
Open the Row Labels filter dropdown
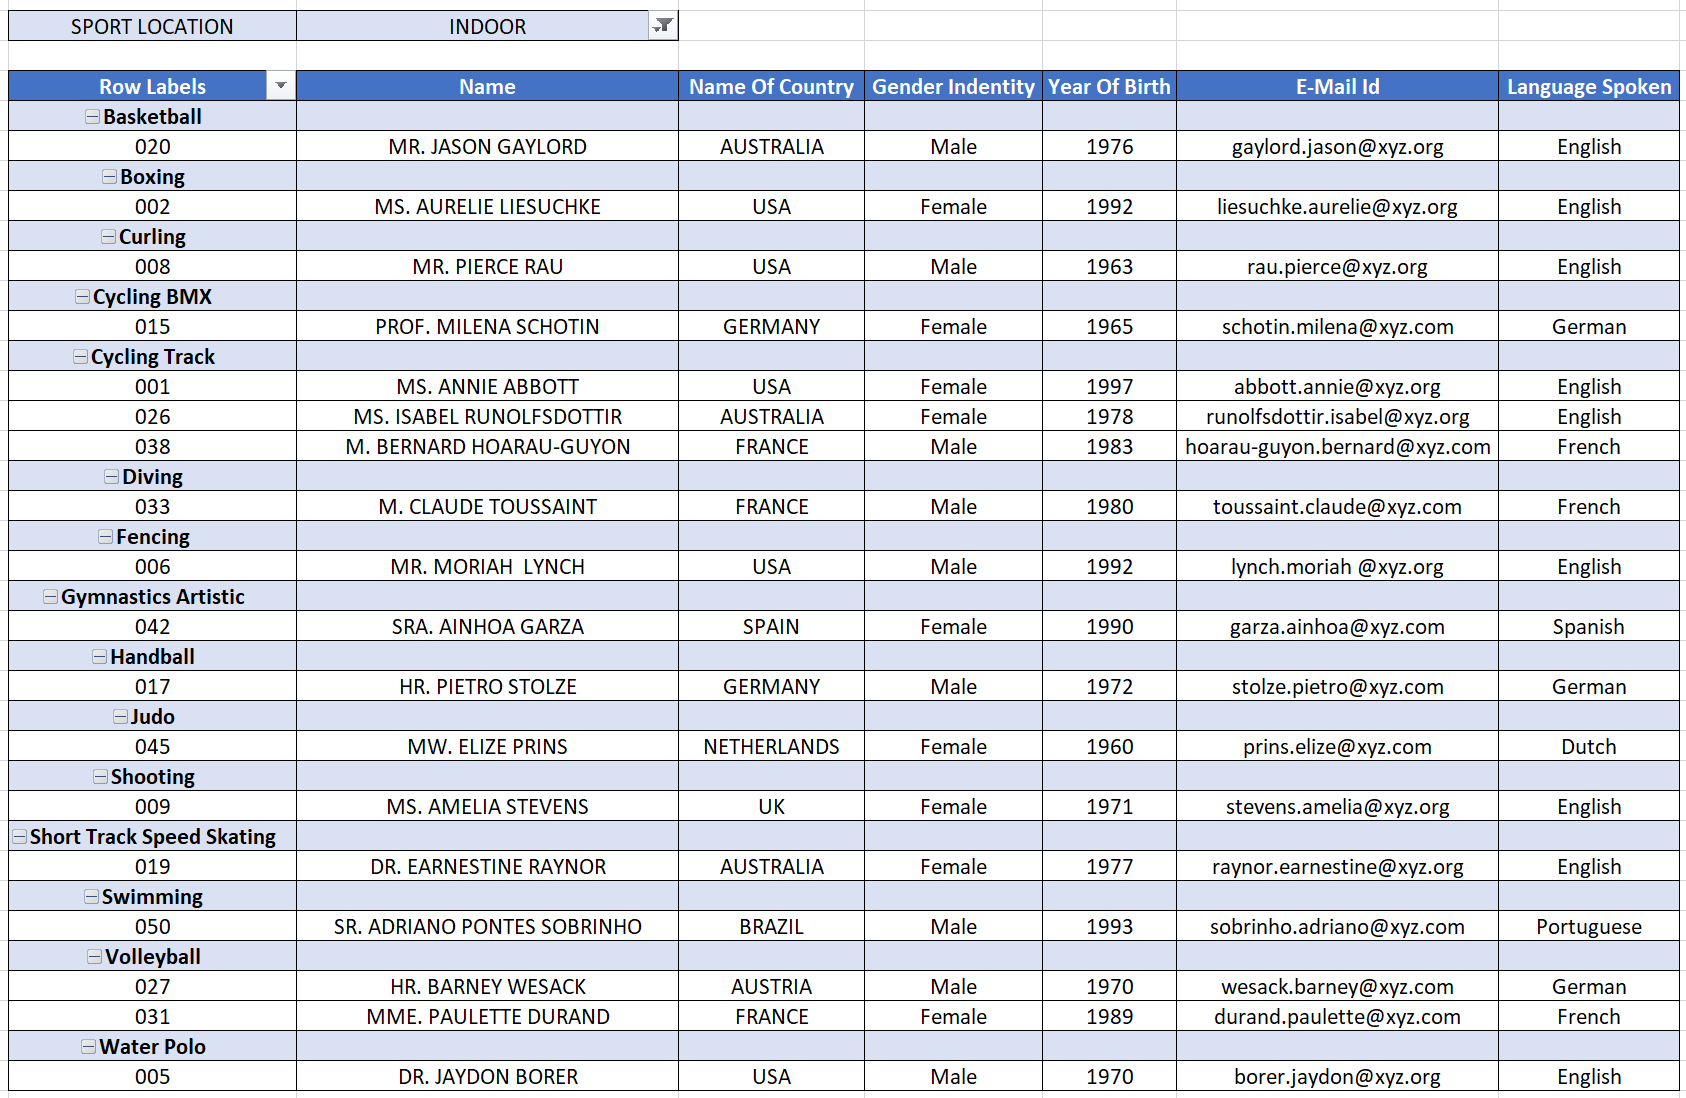[281, 86]
